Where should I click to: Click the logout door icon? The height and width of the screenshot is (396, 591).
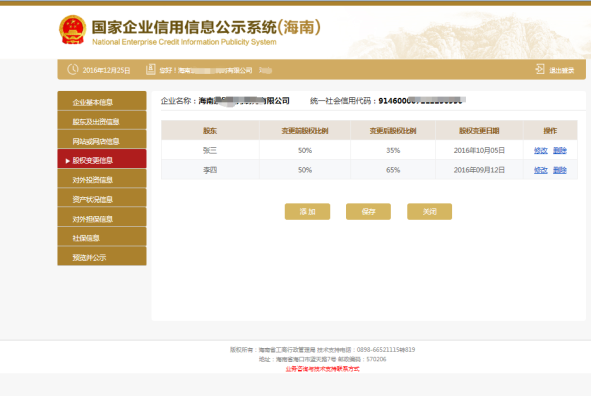(x=540, y=69)
